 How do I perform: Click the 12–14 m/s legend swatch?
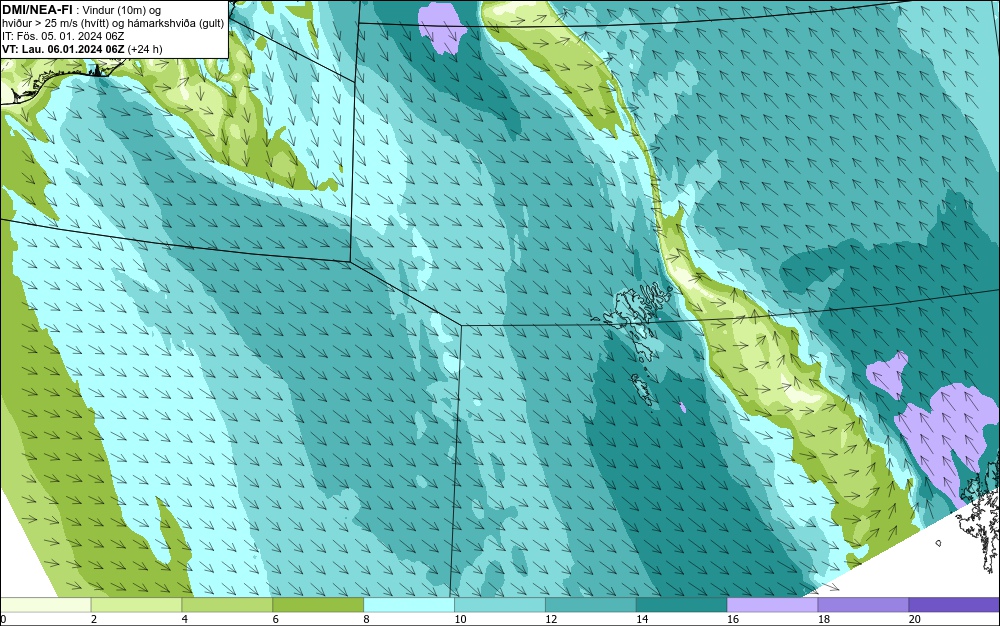[591, 604]
